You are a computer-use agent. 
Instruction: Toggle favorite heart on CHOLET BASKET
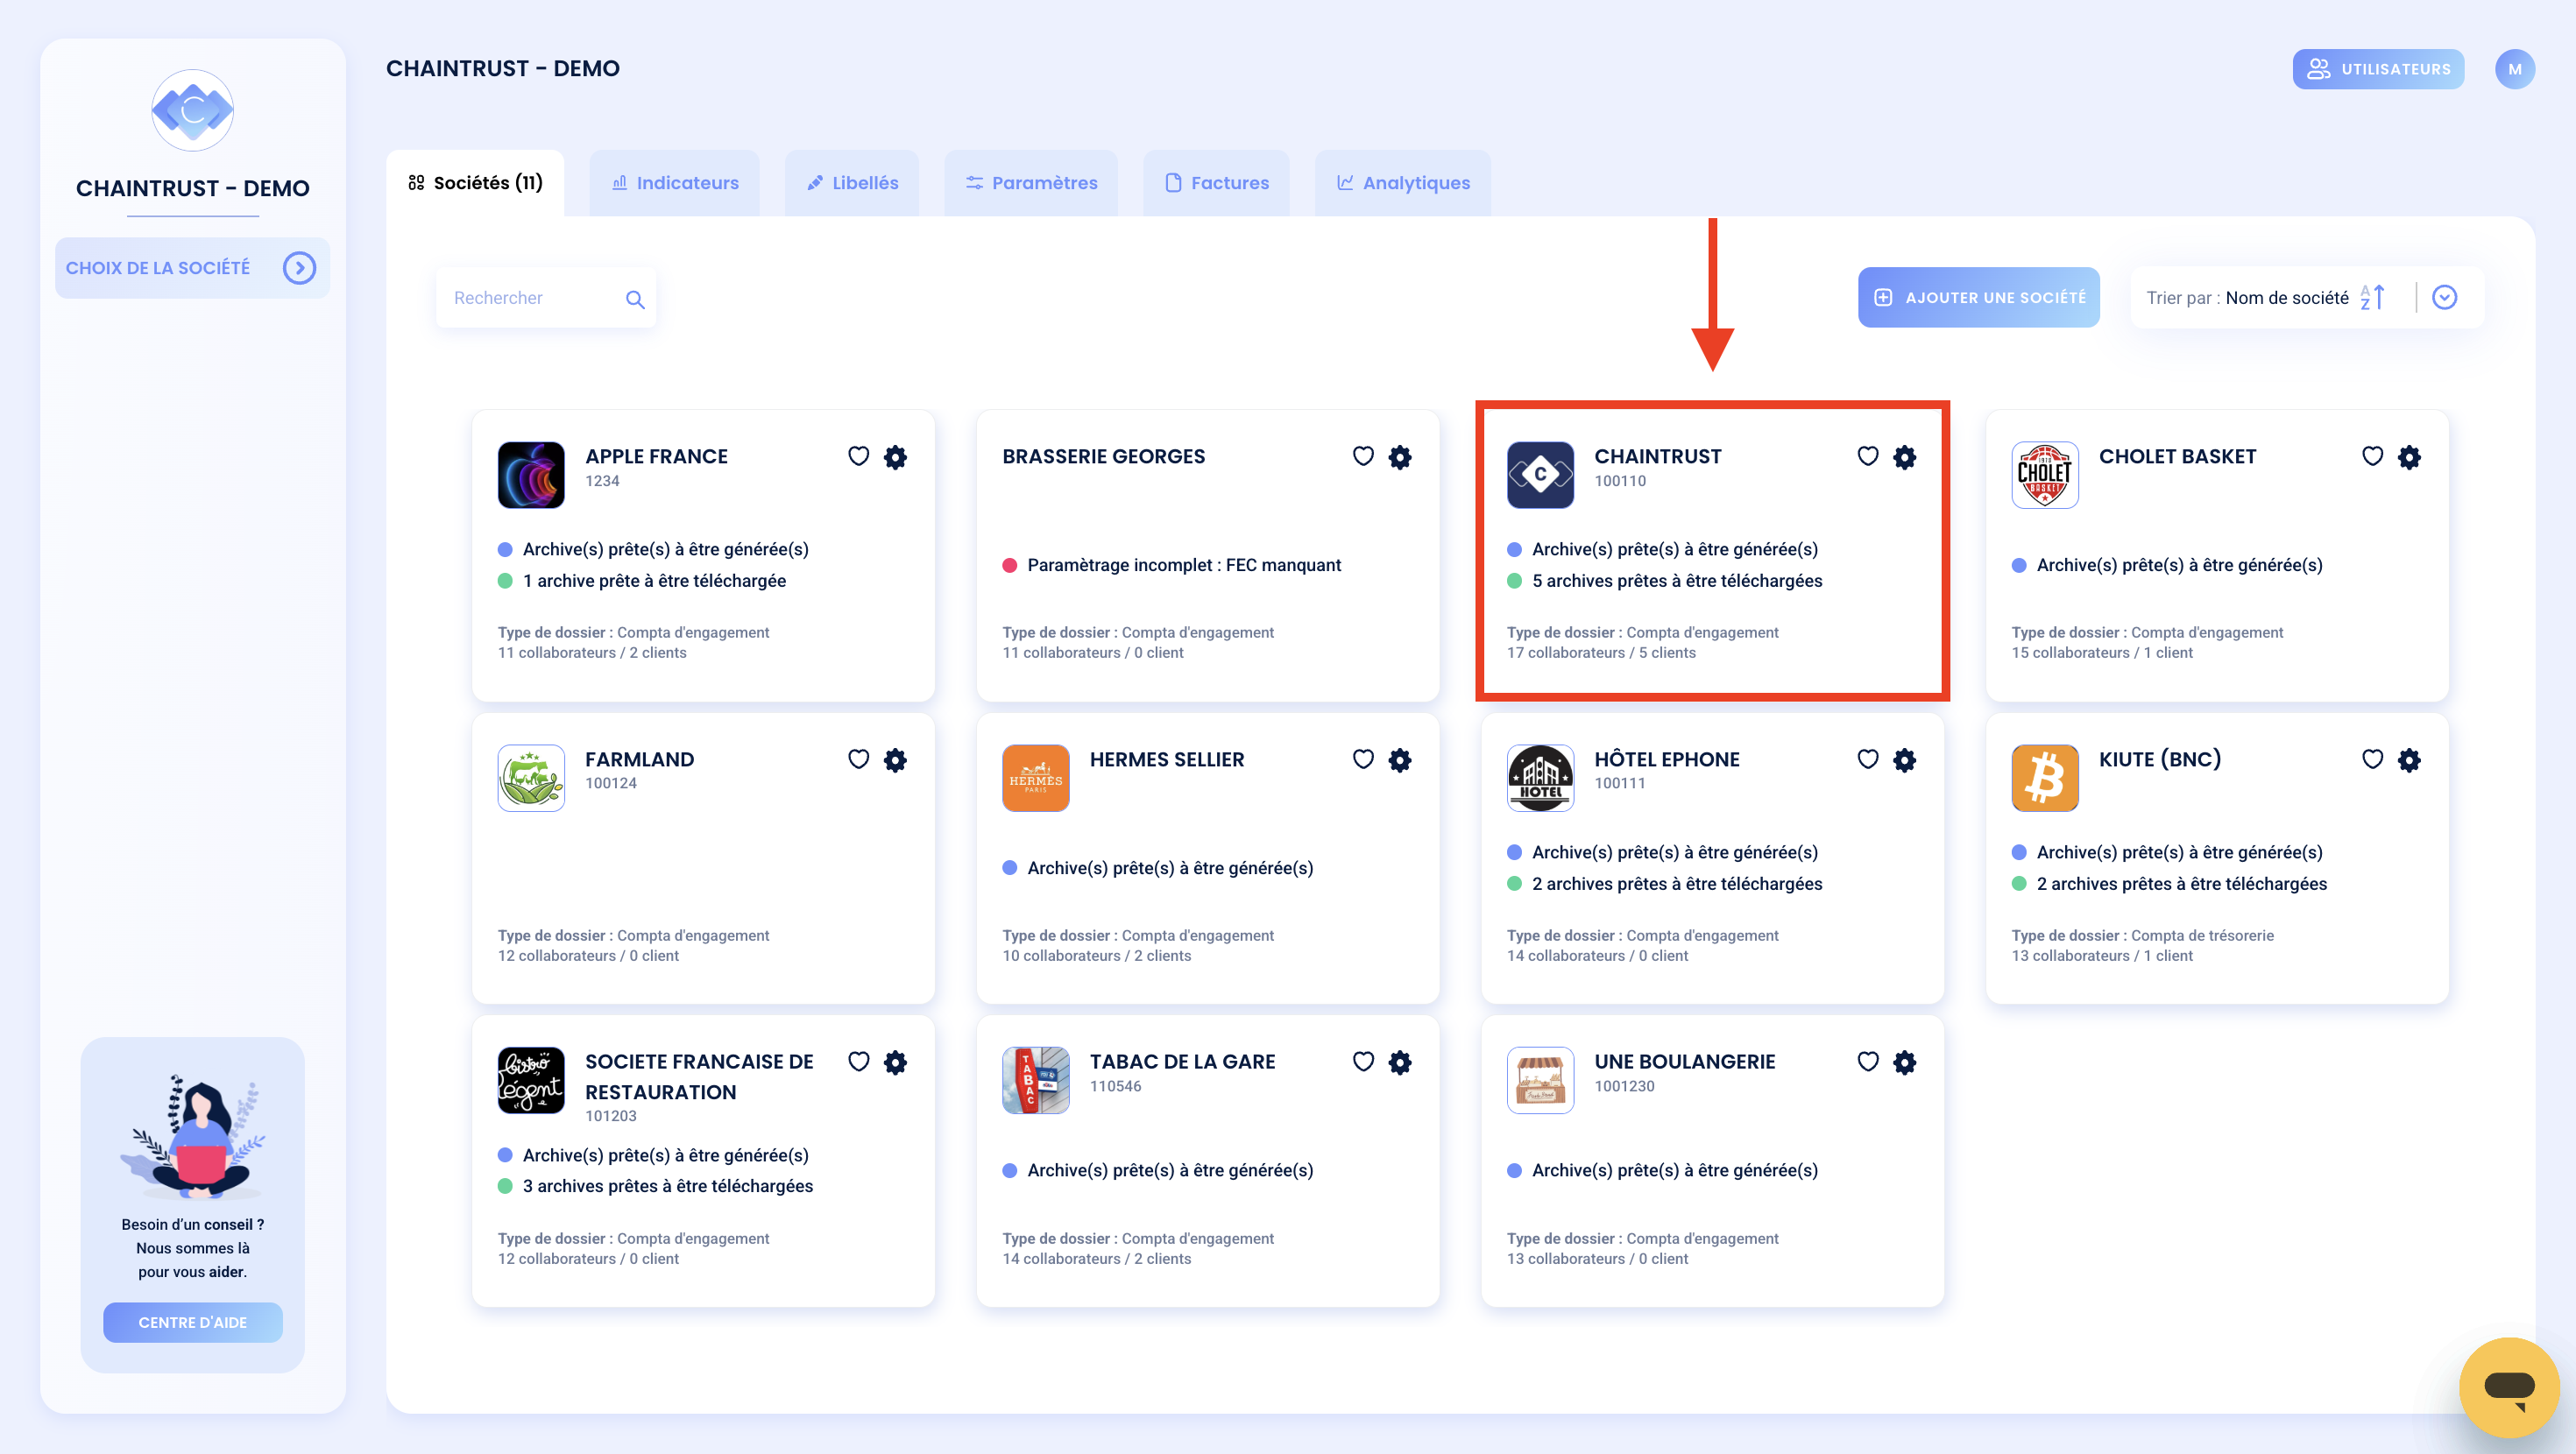2372,456
